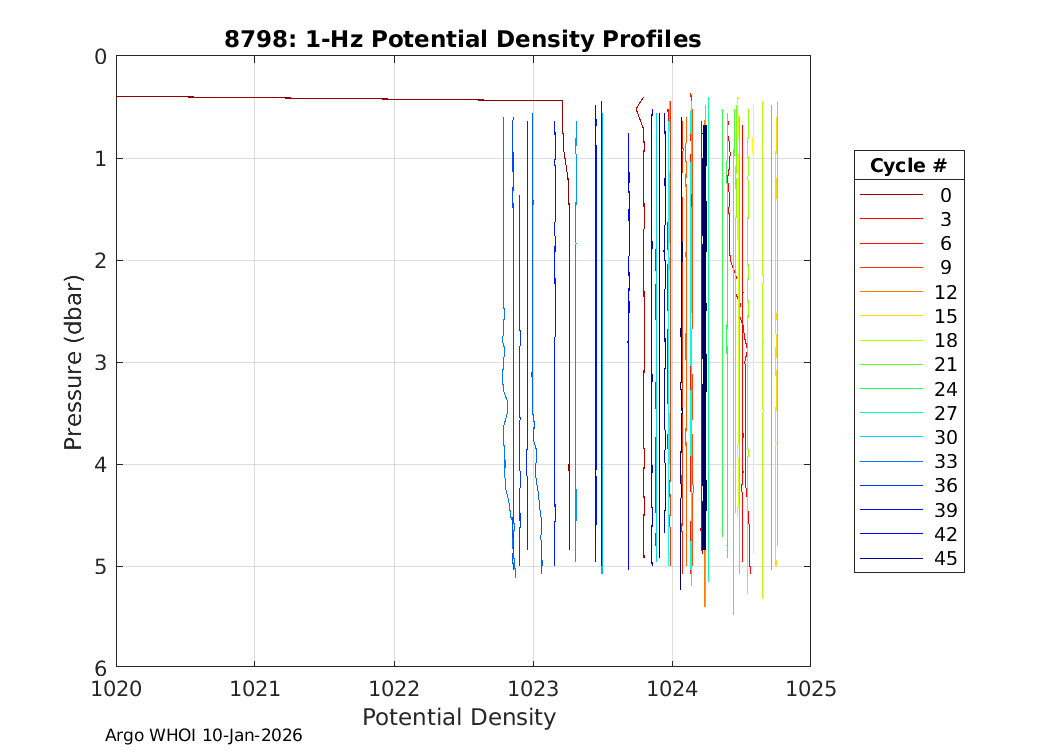Choose legend entry label '36'
The height and width of the screenshot is (750, 1050).
(x=945, y=486)
